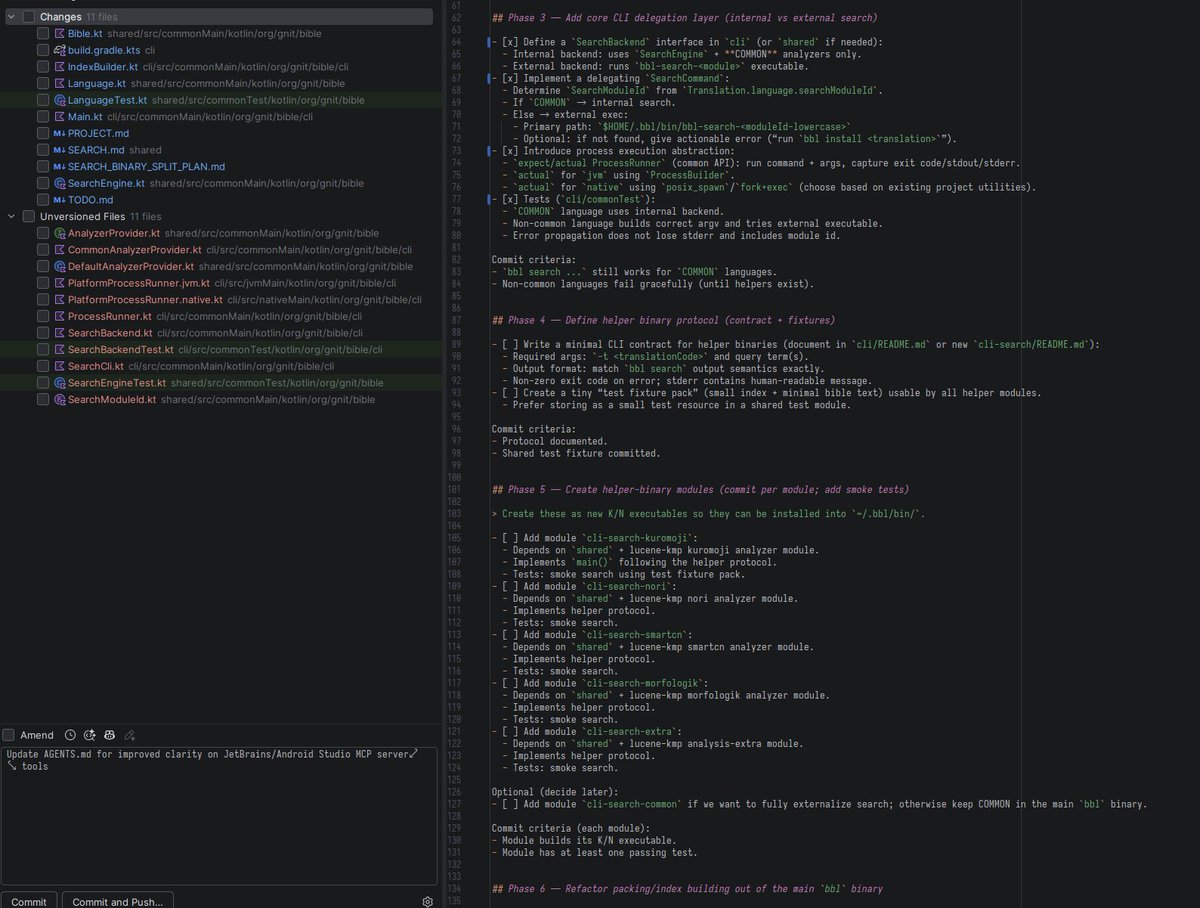This screenshot has width=1200, height=908.
Task: Tick the checkbox for Bible.kt
Action: point(43,33)
